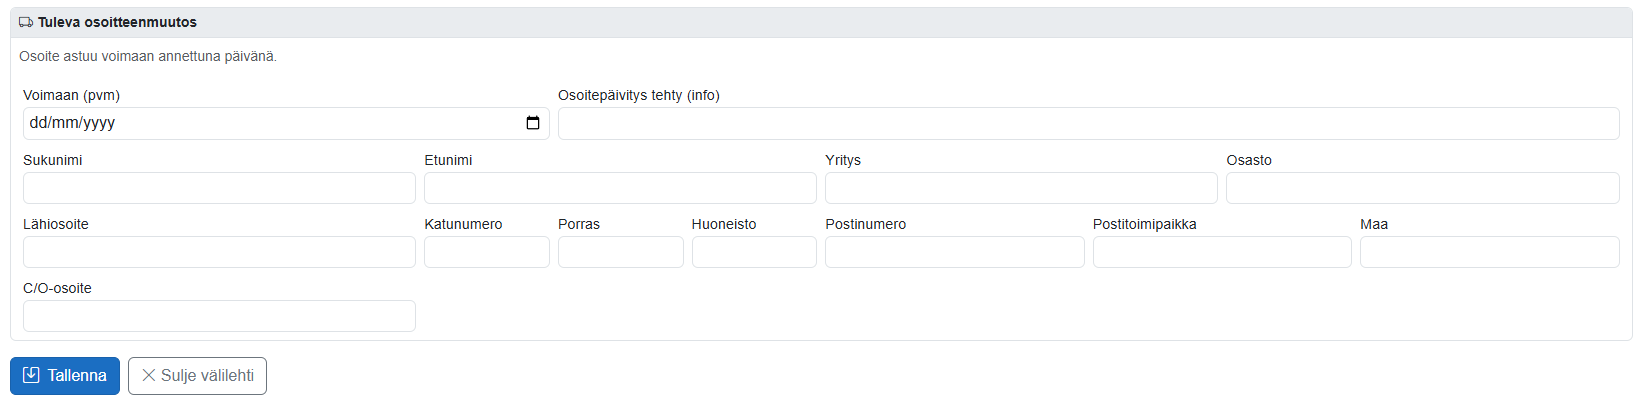The width and height of the screenshot is (1644, 406).
Task: Focus the Postinumero field
Action: (x=955, y=252)
